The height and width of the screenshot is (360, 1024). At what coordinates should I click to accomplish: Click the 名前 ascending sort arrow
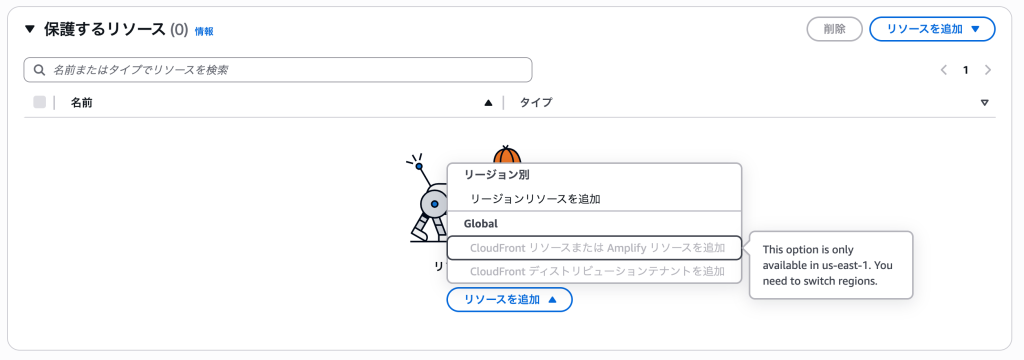[x=488, y=103]
